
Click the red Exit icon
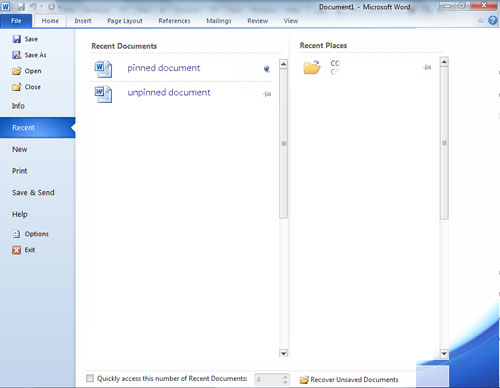[16, 250]
